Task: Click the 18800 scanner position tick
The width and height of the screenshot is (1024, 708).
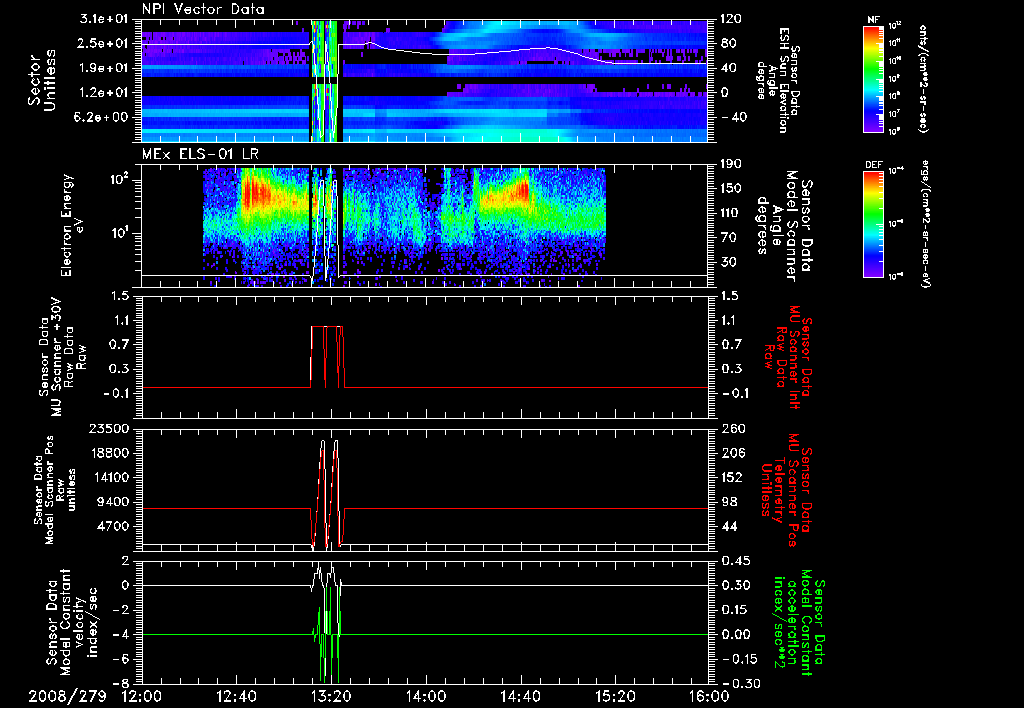Action: click(110, 453)
